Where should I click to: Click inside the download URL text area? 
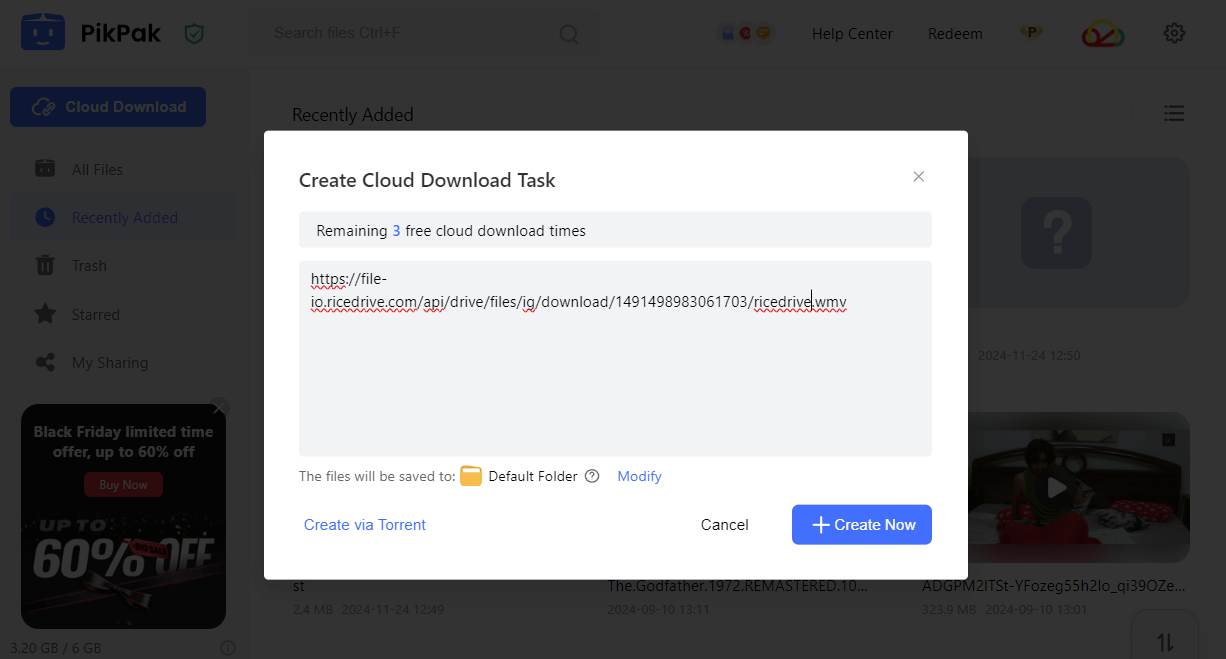coord(614,380)
